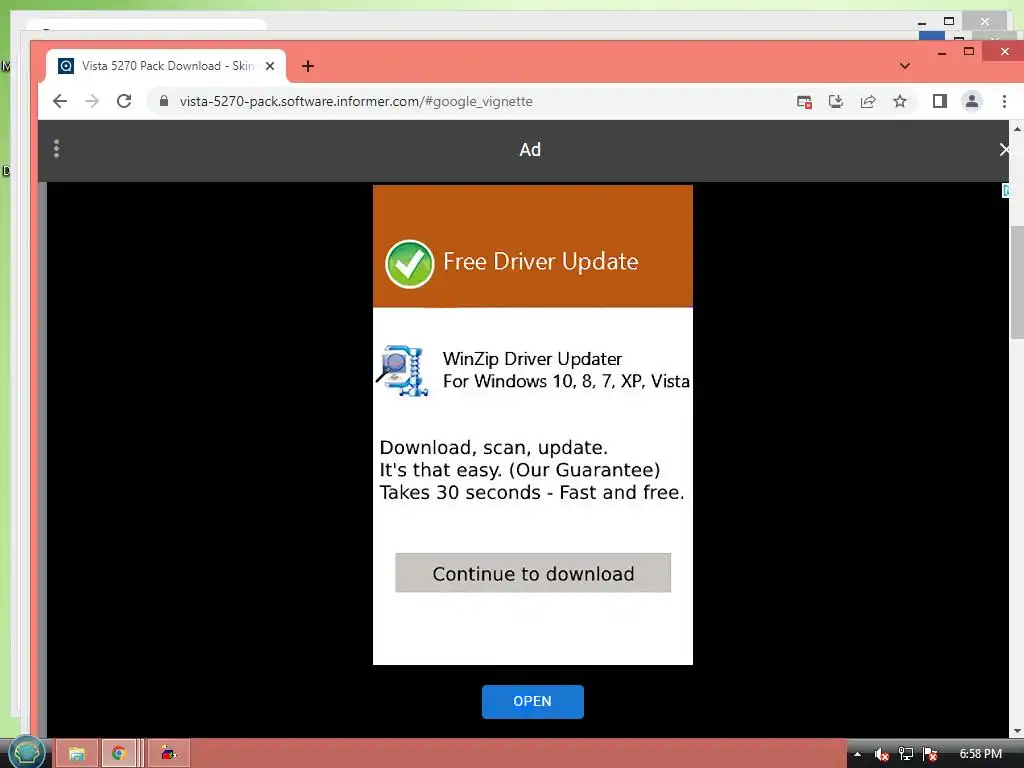Click the Free Driver Update heading
This screenshot has height=768, width=1024.
coord(541,262)
